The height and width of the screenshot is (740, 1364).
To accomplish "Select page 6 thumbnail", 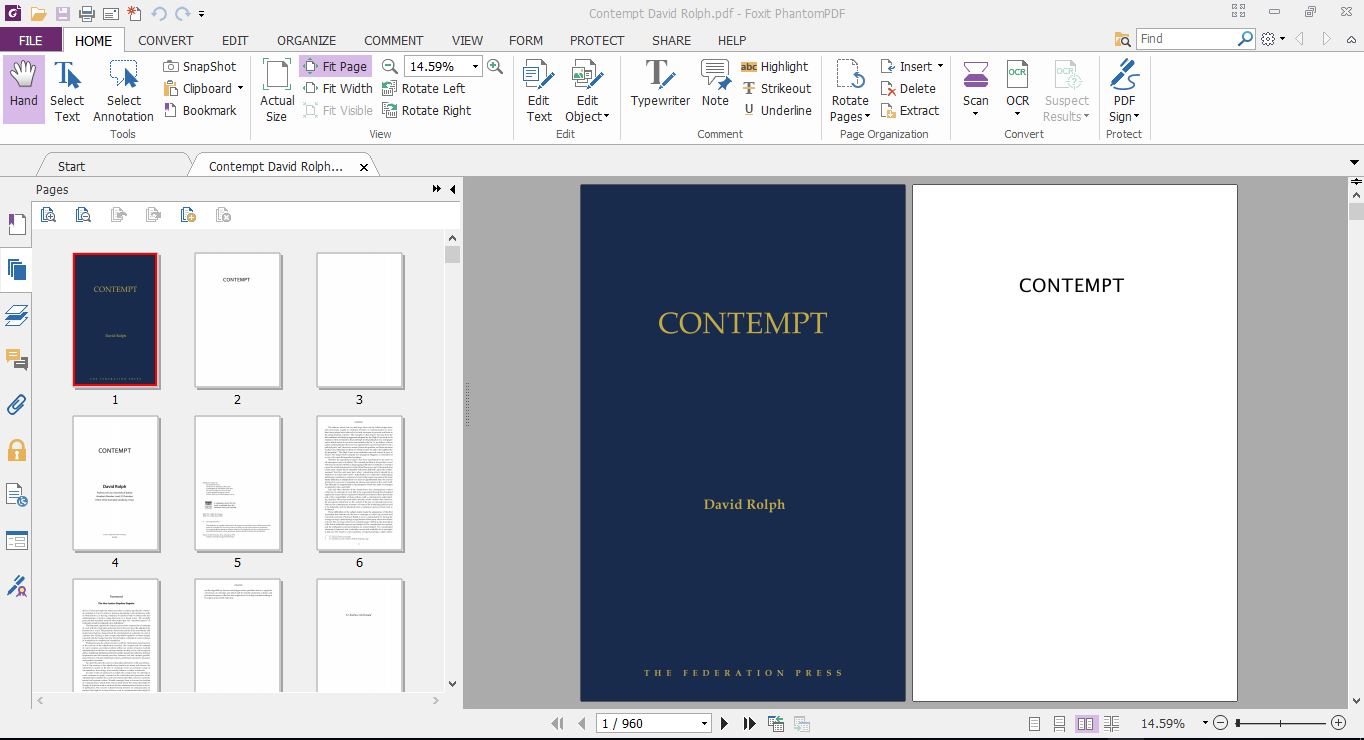I will [360, 484].
